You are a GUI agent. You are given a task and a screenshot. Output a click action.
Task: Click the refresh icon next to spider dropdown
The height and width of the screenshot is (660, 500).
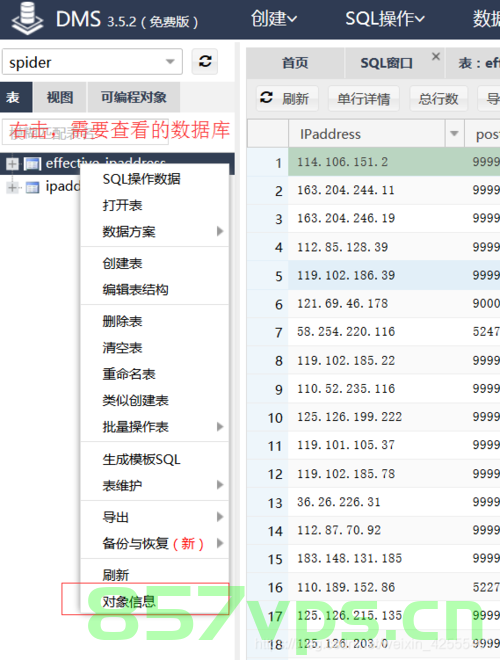205,61
